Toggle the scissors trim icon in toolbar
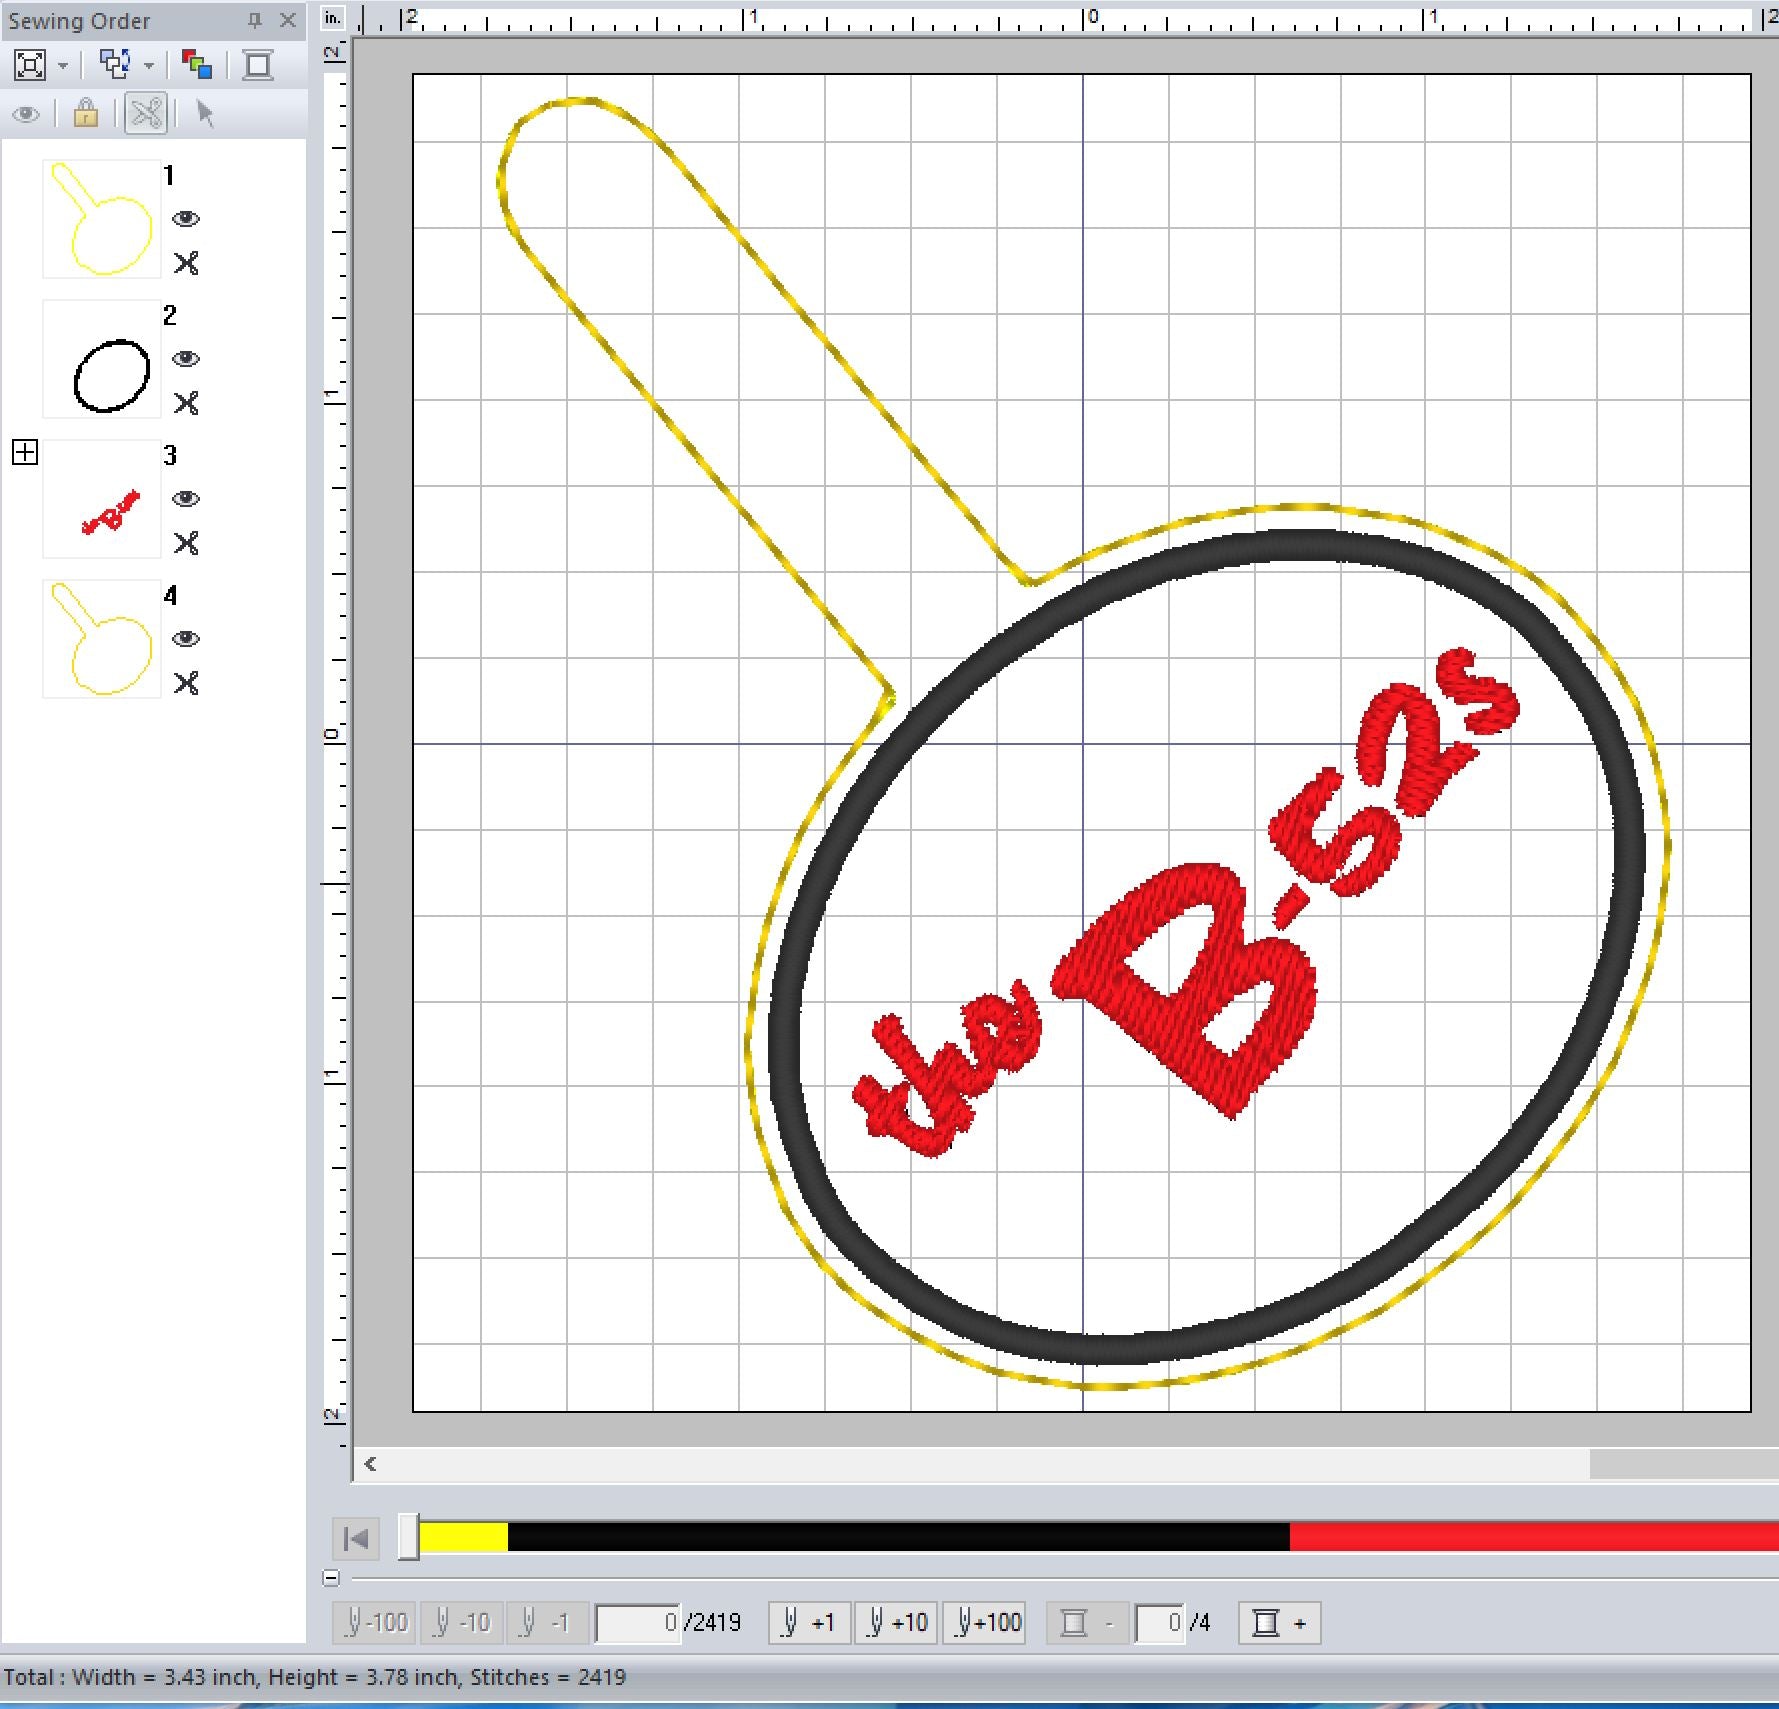The width and height of the screenshot is (1779, 1709). (146, 113)
